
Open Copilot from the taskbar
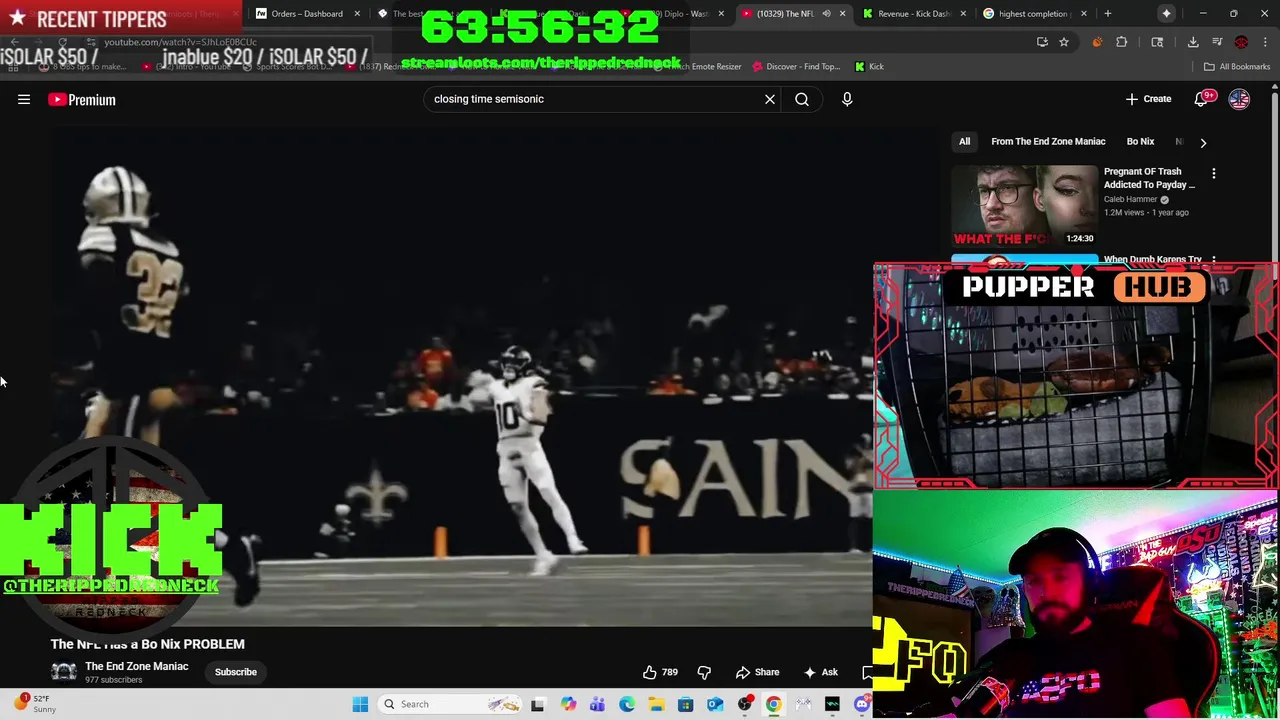[568, 704]
